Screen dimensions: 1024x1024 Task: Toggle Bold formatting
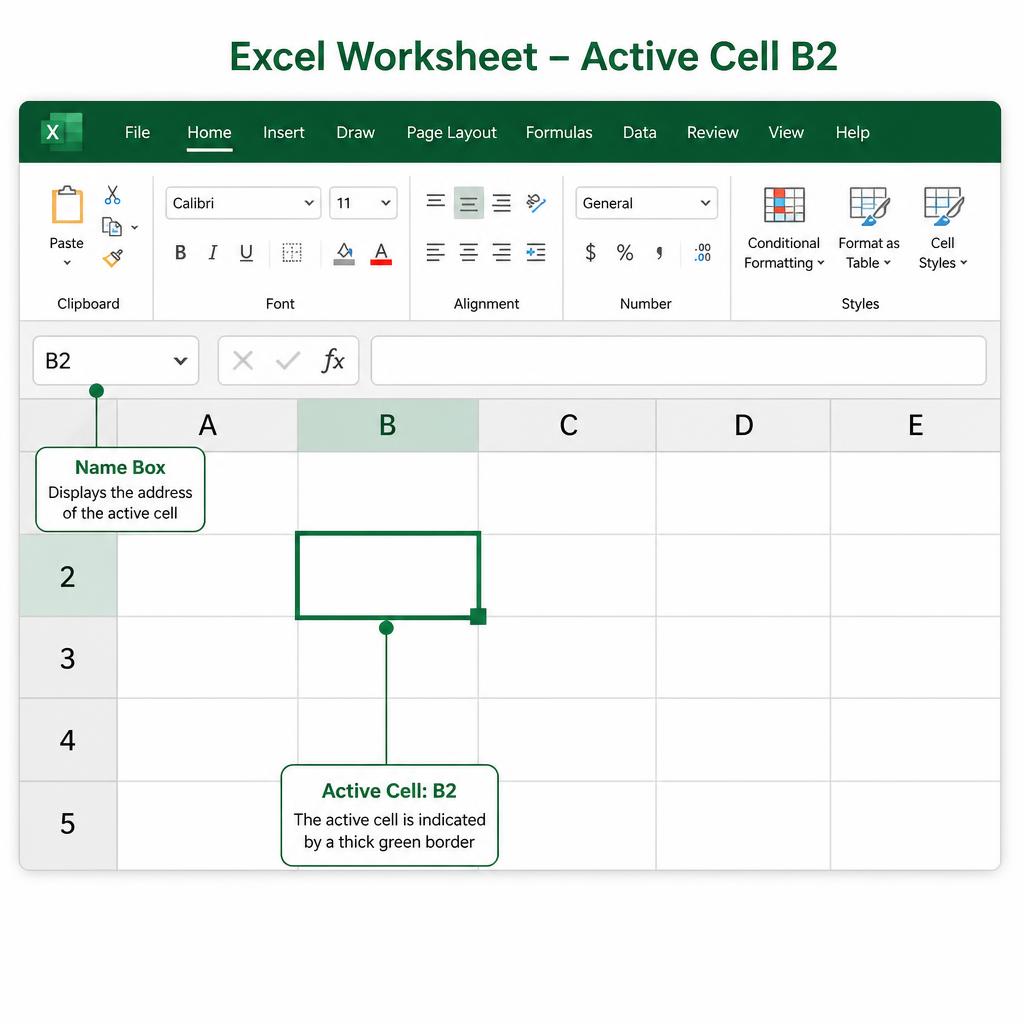pos(181,252)
